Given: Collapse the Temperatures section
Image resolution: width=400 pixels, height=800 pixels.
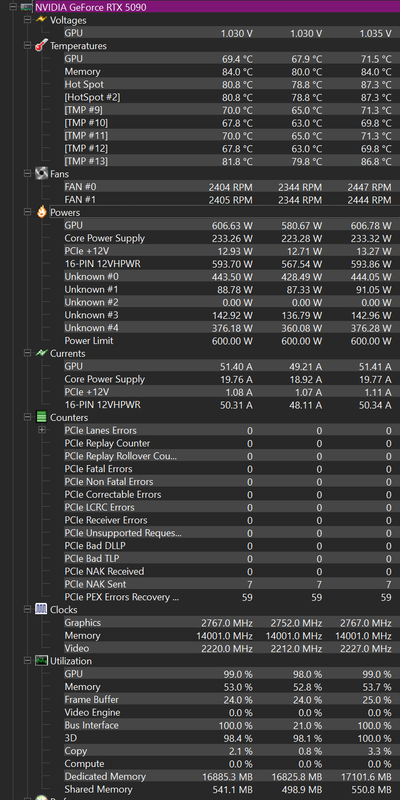Looking at the screenshot, I should point(27,45).
